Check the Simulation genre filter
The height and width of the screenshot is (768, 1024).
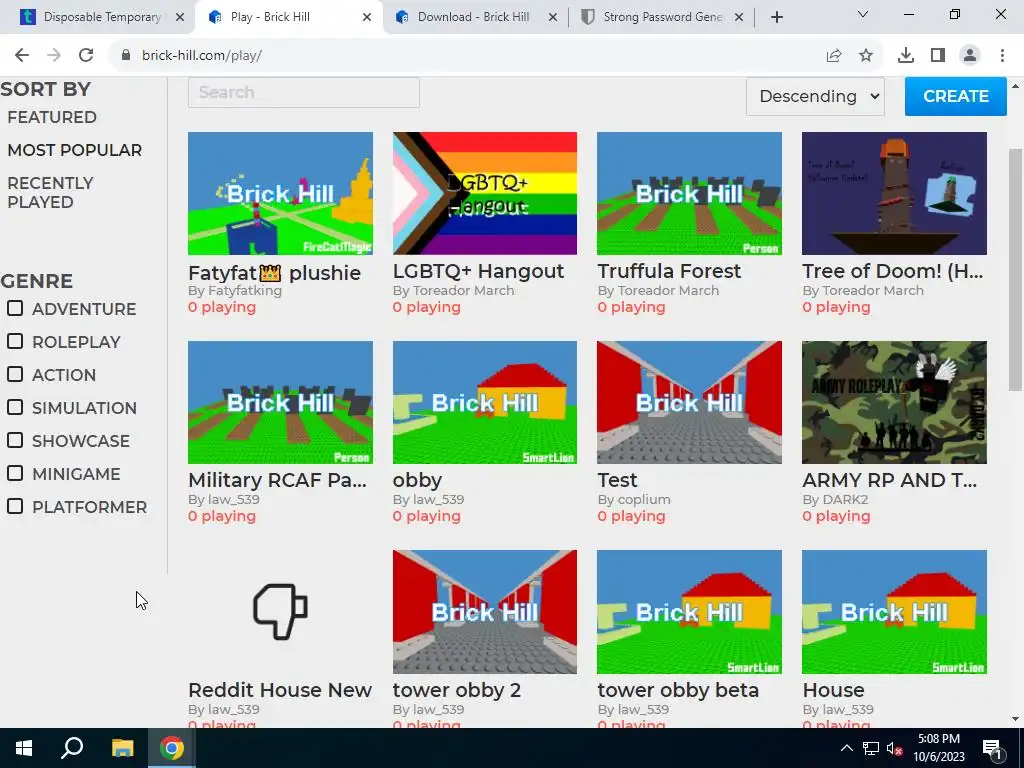point(15,407)
